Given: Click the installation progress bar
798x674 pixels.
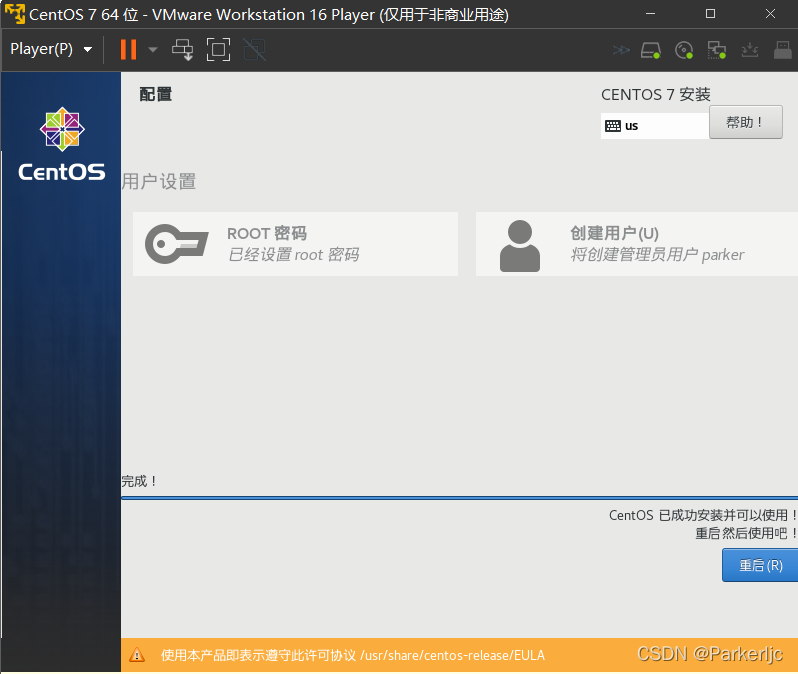Looking at the screenshot, I should (460, 498).
